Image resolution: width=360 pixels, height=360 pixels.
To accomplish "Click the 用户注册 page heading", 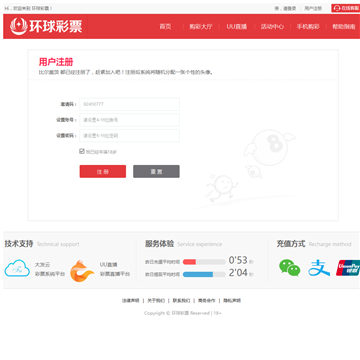I will [x=56, y=62].
